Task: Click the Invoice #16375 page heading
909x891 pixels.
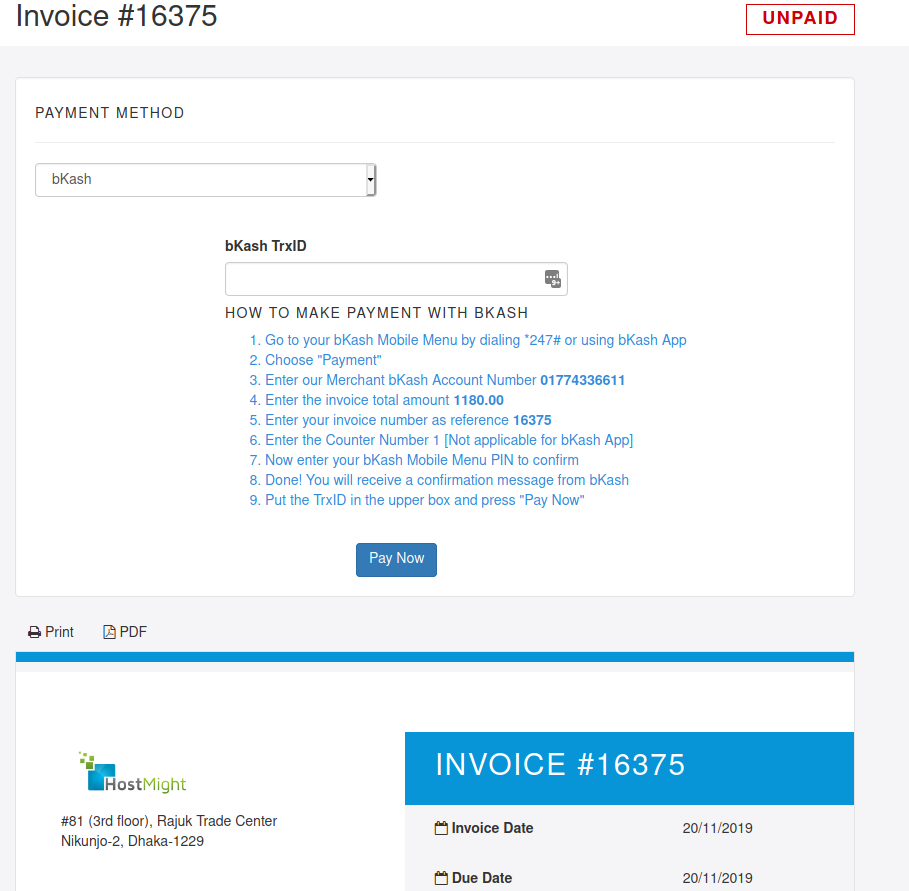Action: click(117, 16)
